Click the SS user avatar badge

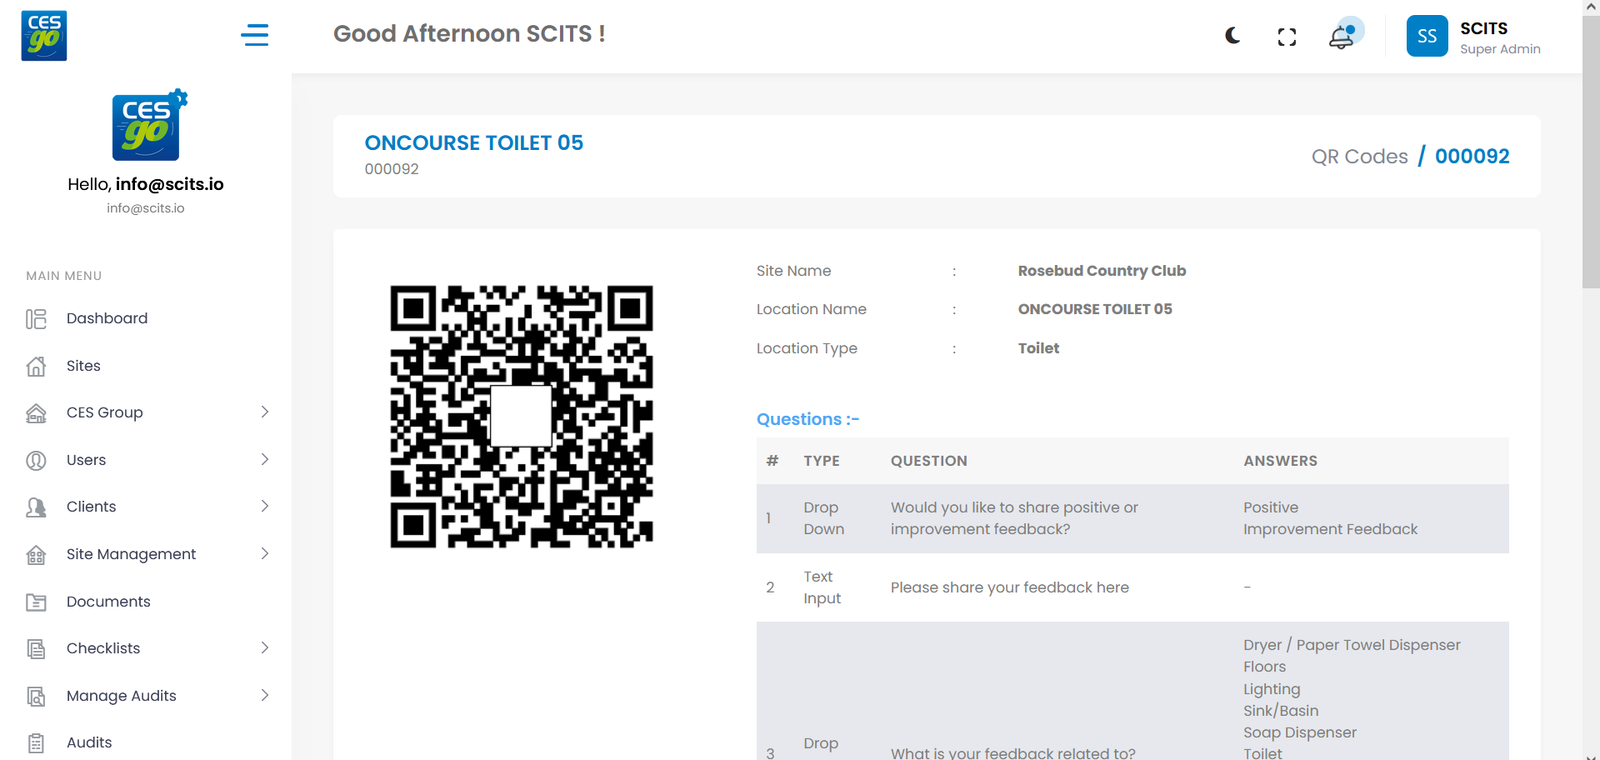[x=1427, y=36]
